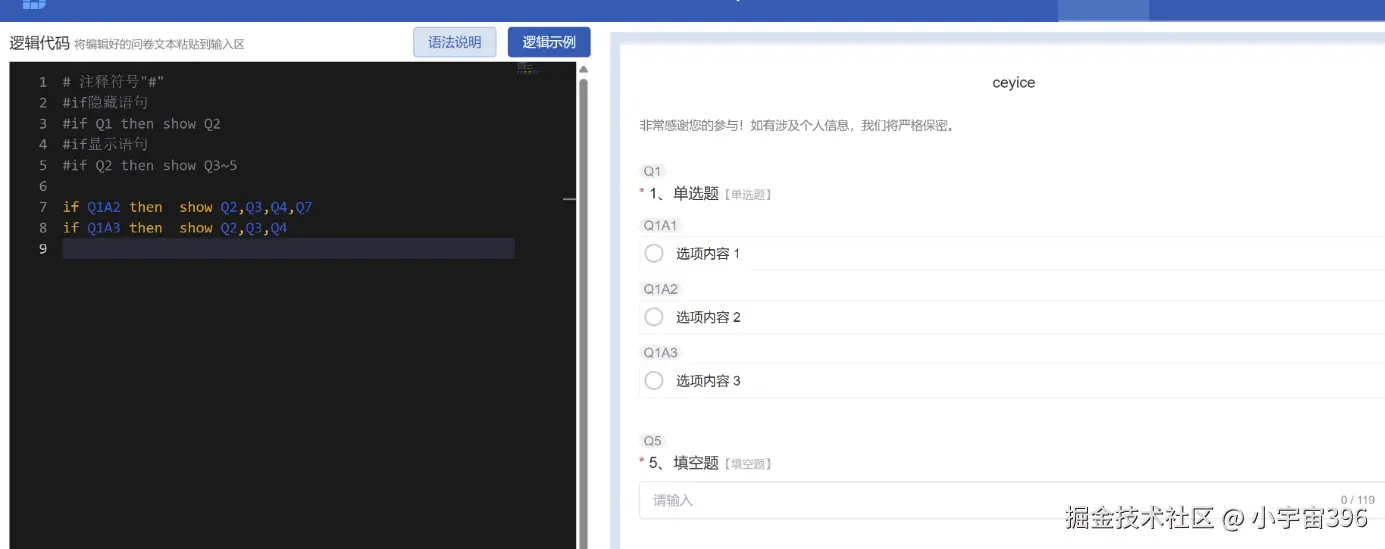
Task: Click the Q1A2 option tag
Action: coord(660,289)
